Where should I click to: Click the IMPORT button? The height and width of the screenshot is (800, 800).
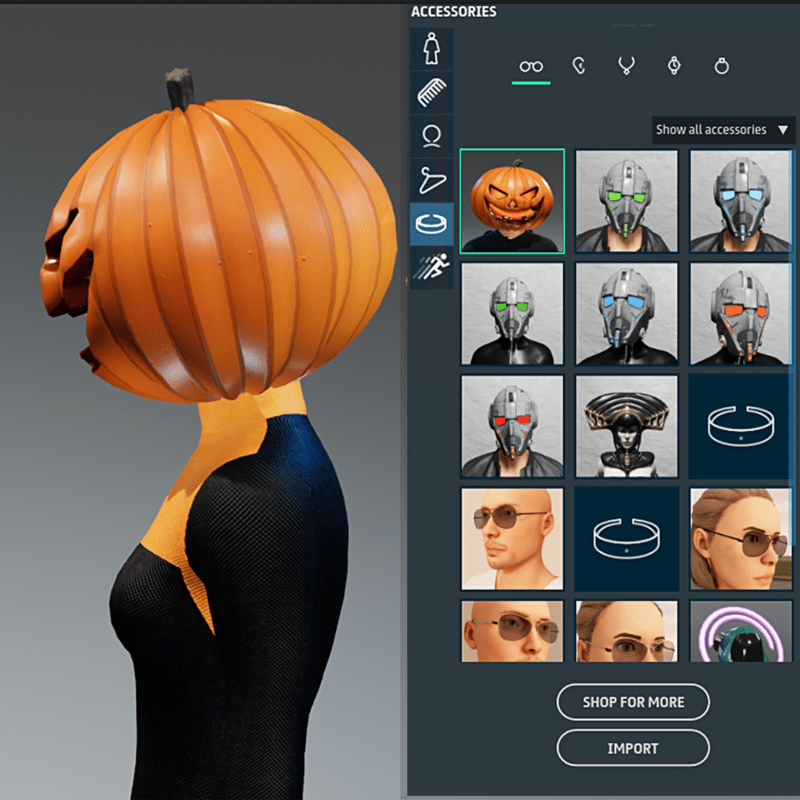click(633, 748)
